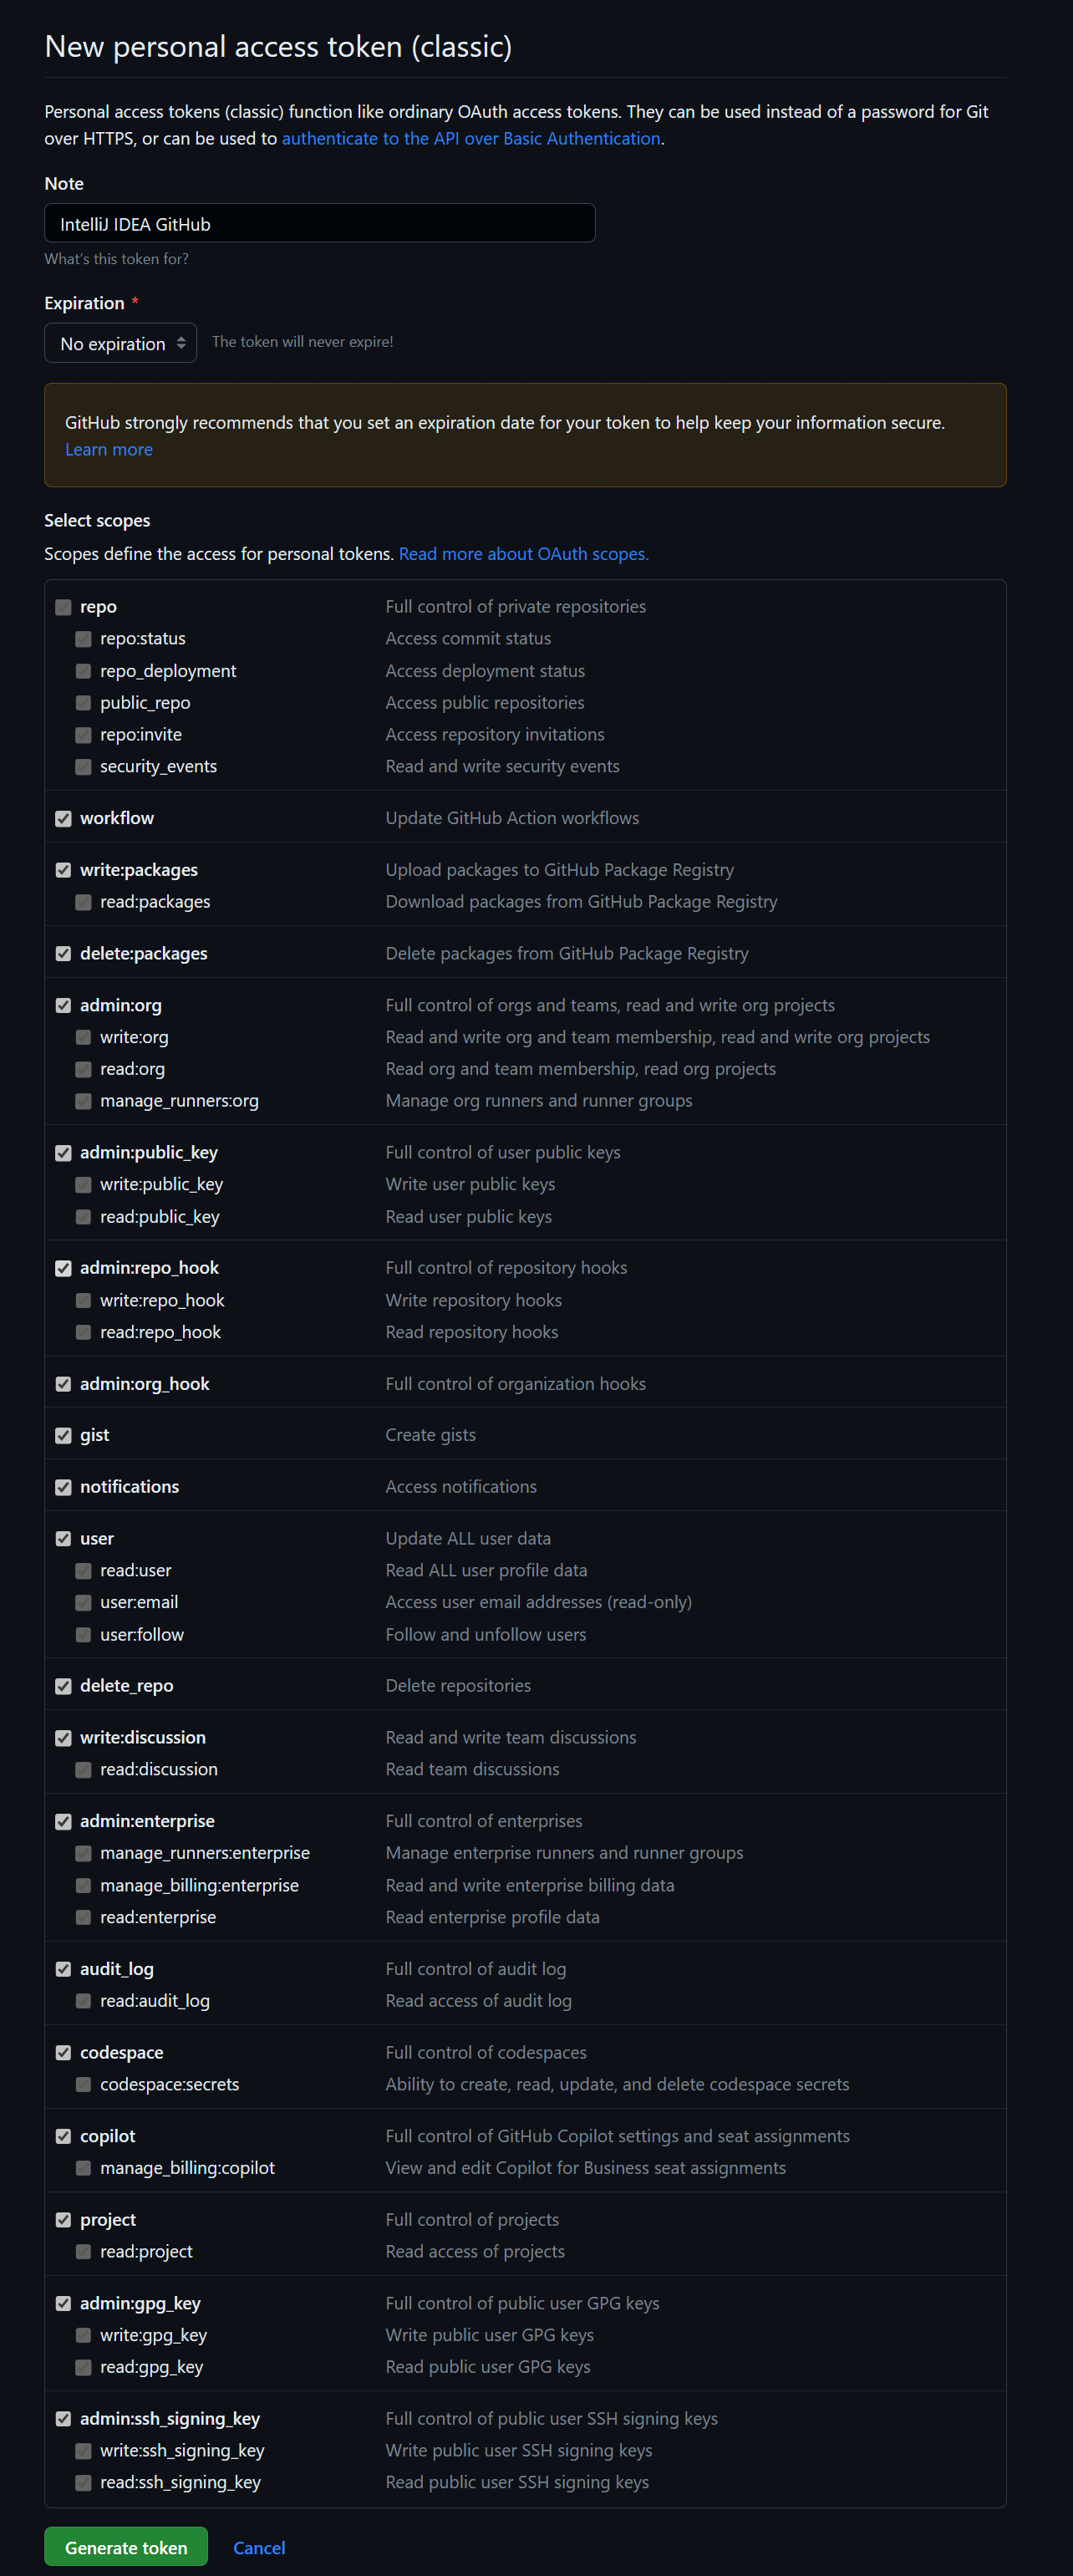Uncheck the write:packages scope checkbox
The image size is (1073, 2576).
point(63,871)
